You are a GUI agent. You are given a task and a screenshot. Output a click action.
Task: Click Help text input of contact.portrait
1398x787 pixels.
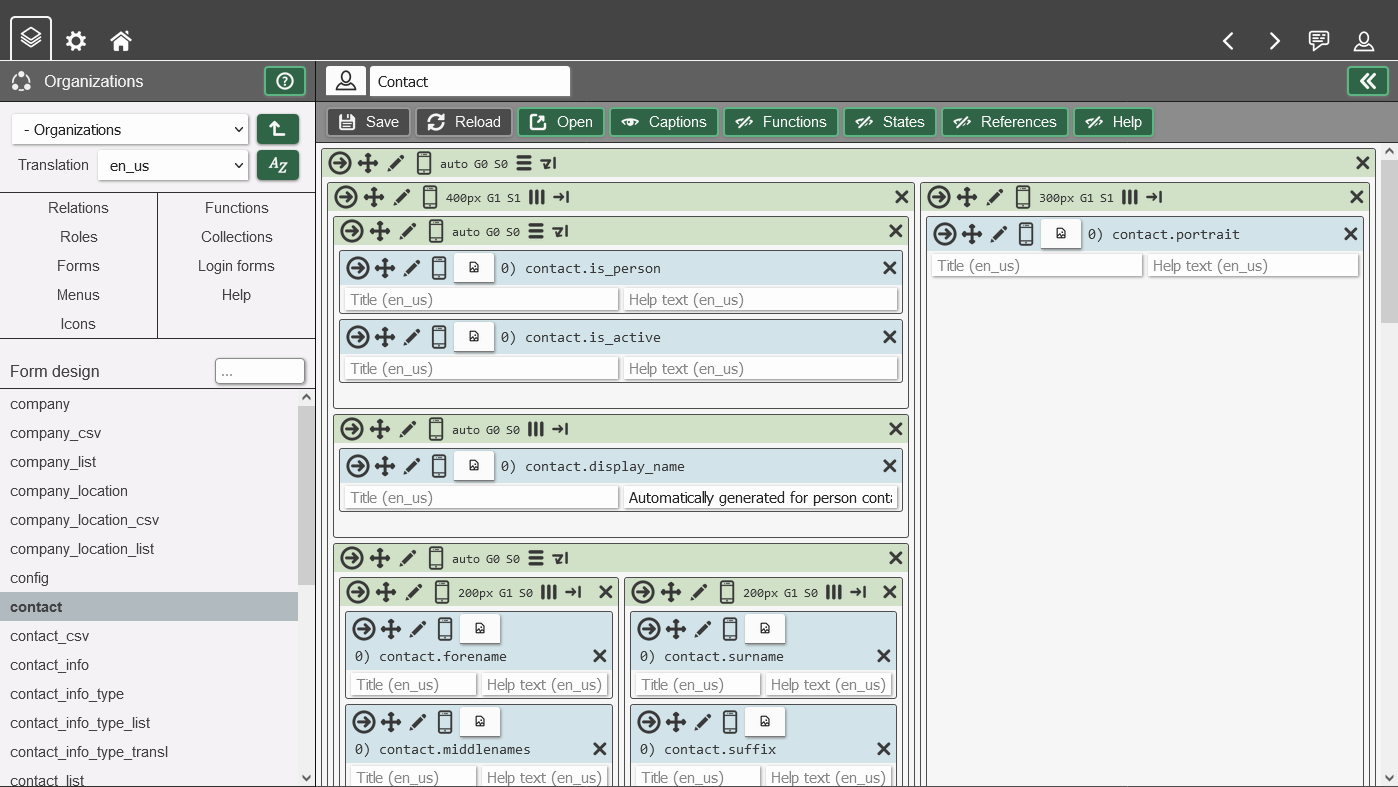coord(1253,266)
